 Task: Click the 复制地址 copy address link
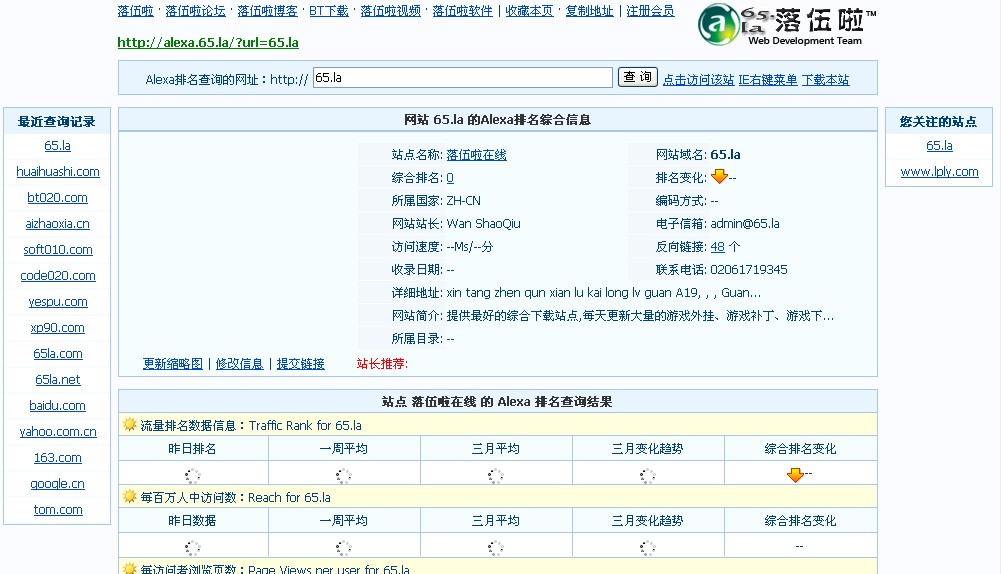coord(589,11)
